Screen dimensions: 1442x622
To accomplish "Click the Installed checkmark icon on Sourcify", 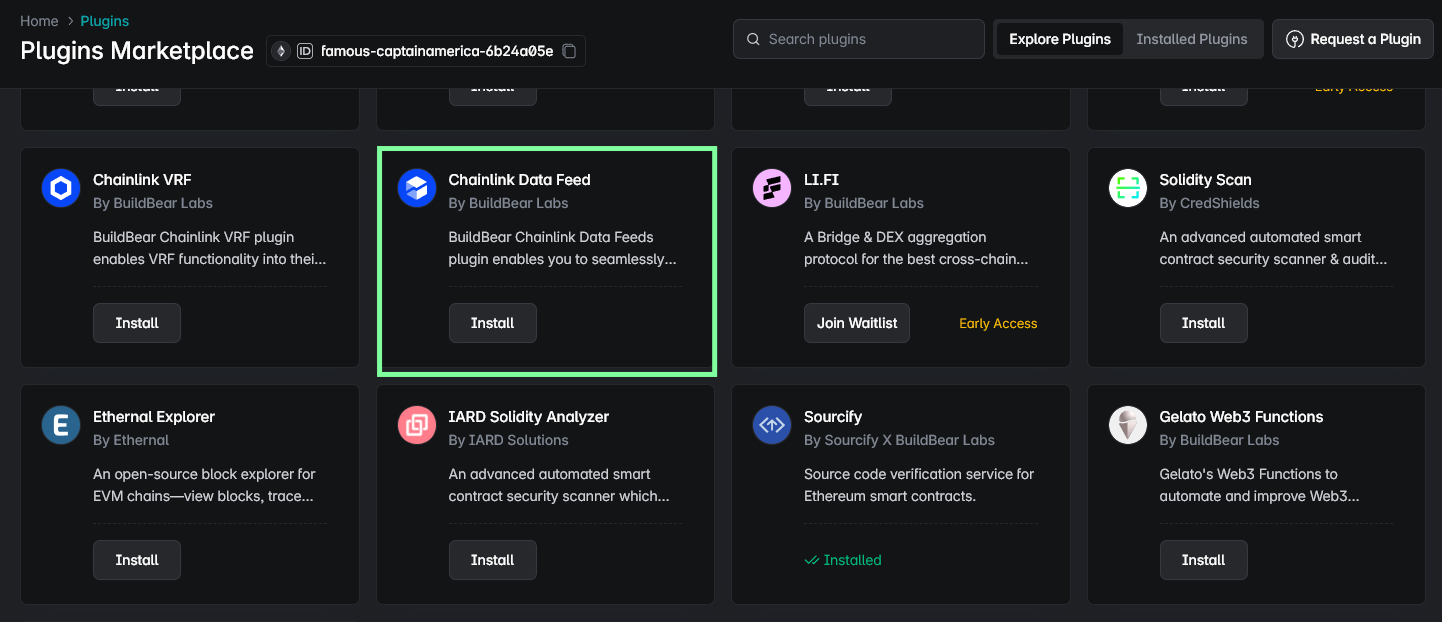I will tap(812, 560).
